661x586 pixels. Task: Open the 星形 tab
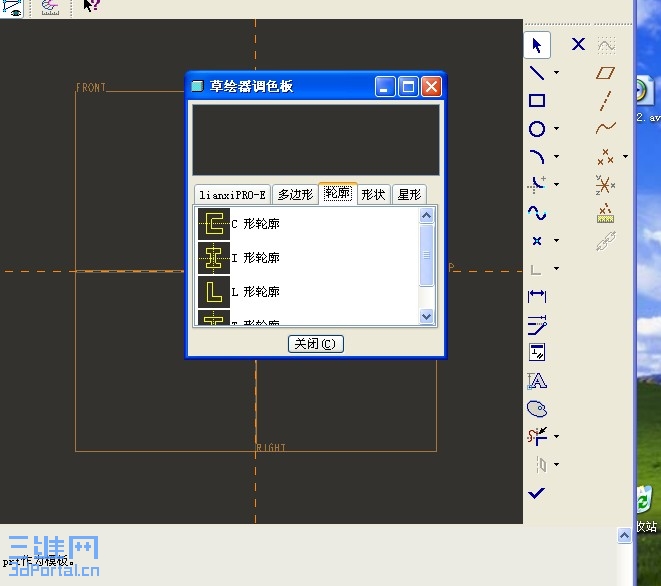[x=409, y=195]
